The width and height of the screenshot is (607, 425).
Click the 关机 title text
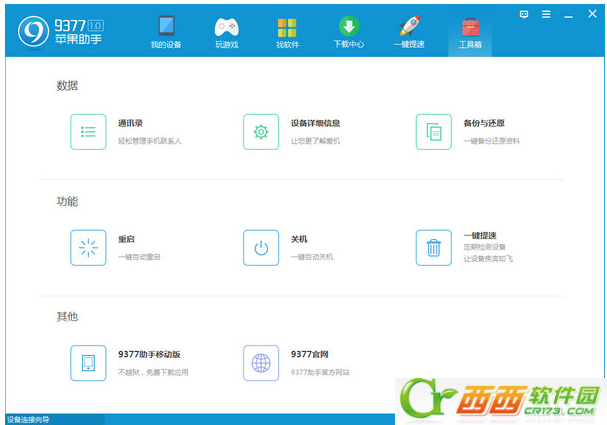(x=299, y=239)
